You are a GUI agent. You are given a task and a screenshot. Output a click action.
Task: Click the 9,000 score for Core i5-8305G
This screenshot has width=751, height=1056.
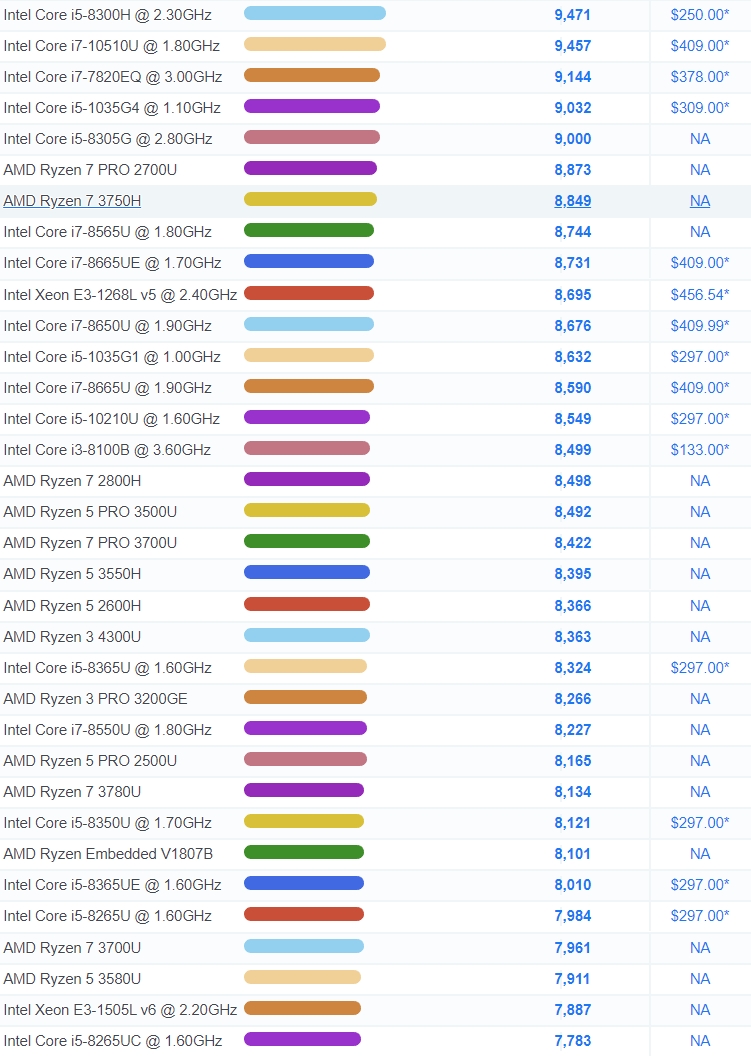tap(573, 139)
